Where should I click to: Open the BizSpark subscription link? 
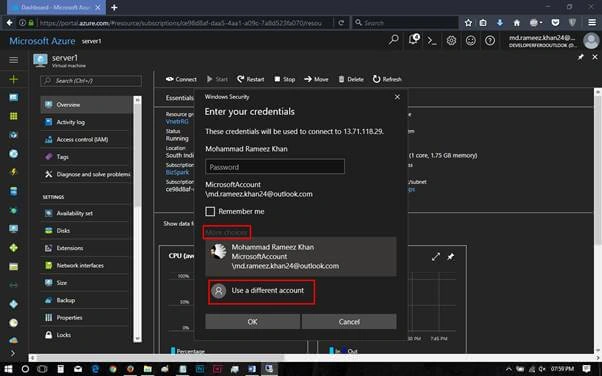(x=177, y=172)
